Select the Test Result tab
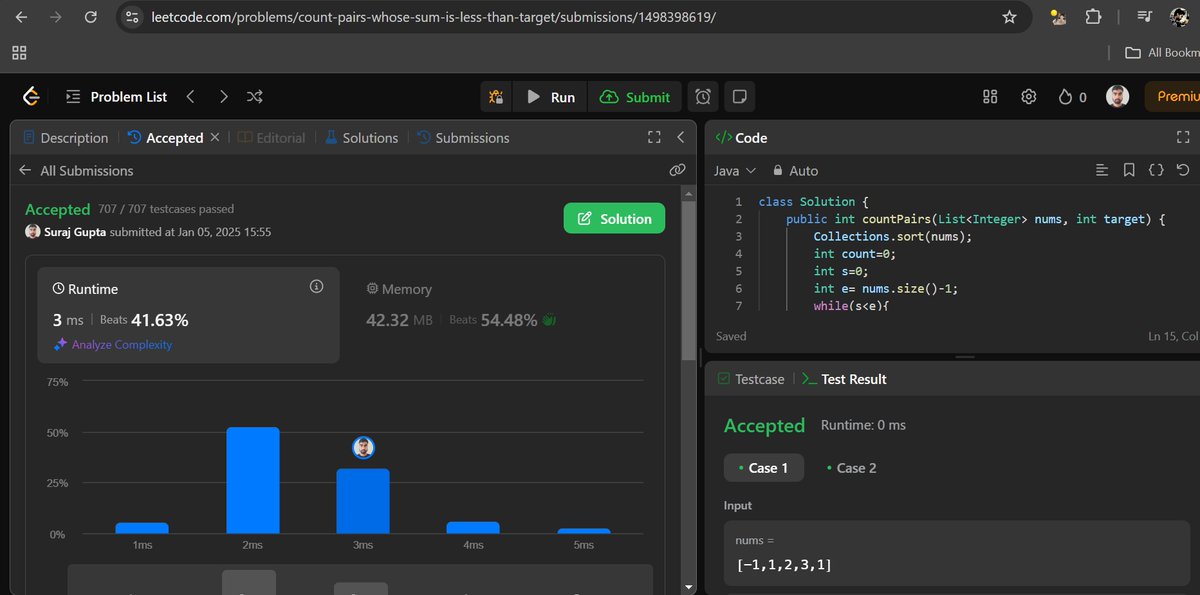The width and height of the screenshot is (1200, 595). [x=844, y=379]
